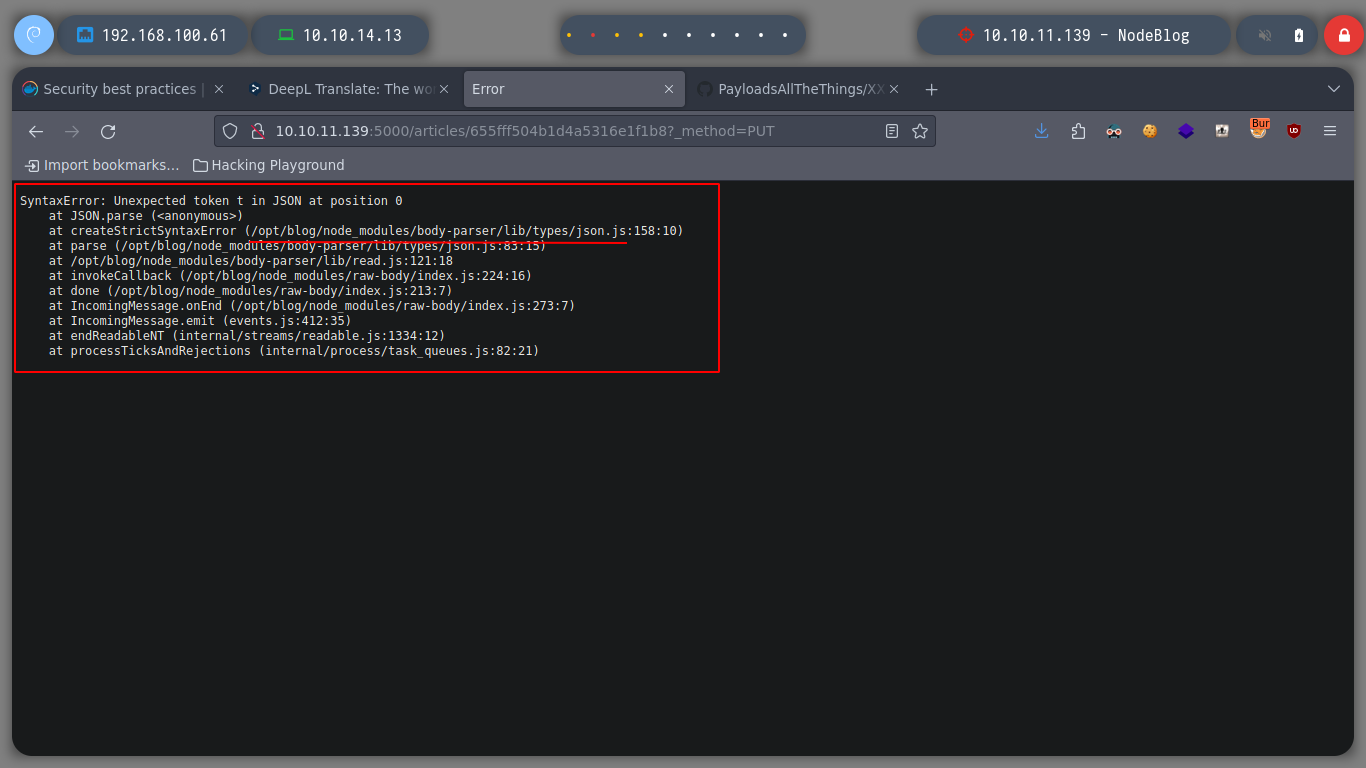Expand the list all tabs chevron
Image resolution: width=1366 pixels, height=768 pixels.
click(x=1333, y=89)
